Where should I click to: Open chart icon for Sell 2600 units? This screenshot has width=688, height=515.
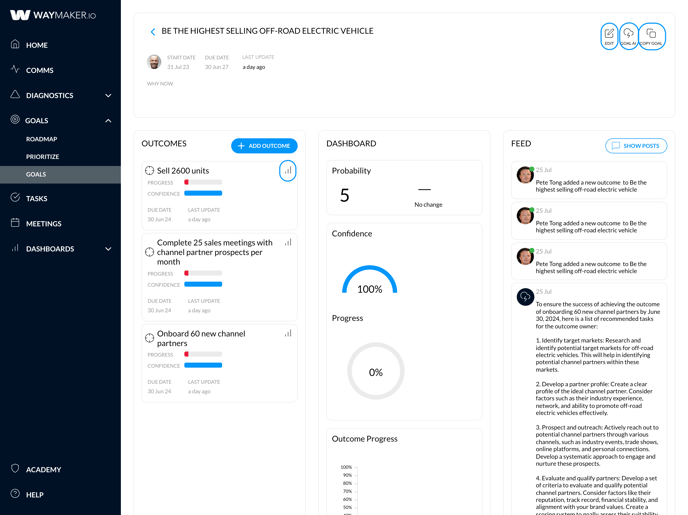(x=288, y=171)
